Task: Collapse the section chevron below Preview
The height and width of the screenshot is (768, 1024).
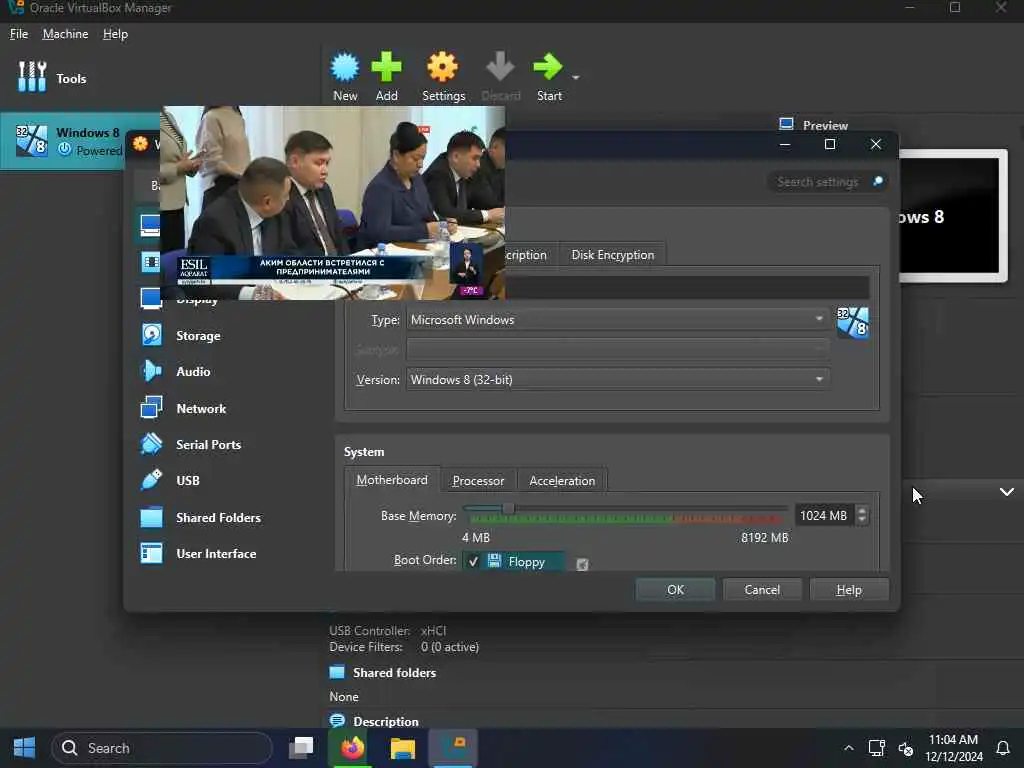Action: [x=1006, y=491]
